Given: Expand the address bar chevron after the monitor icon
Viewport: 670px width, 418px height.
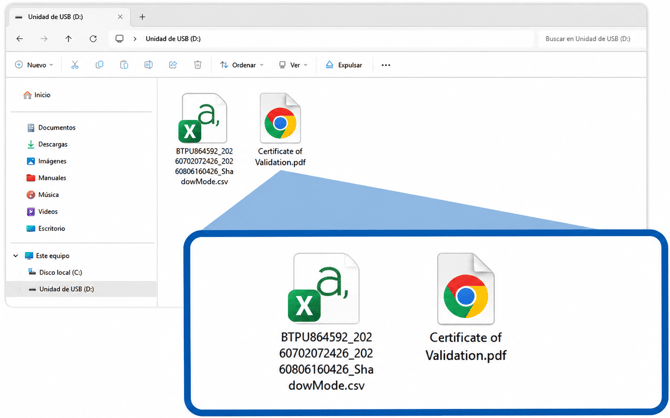Looking at the screenshot, I should pos(135,38).
